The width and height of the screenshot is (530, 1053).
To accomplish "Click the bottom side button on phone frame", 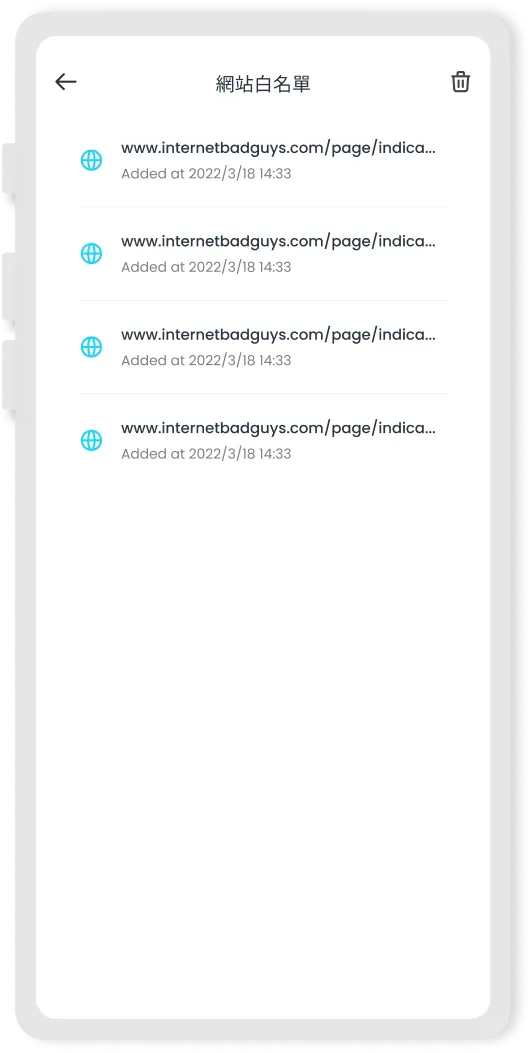I will tap(9, 375).
